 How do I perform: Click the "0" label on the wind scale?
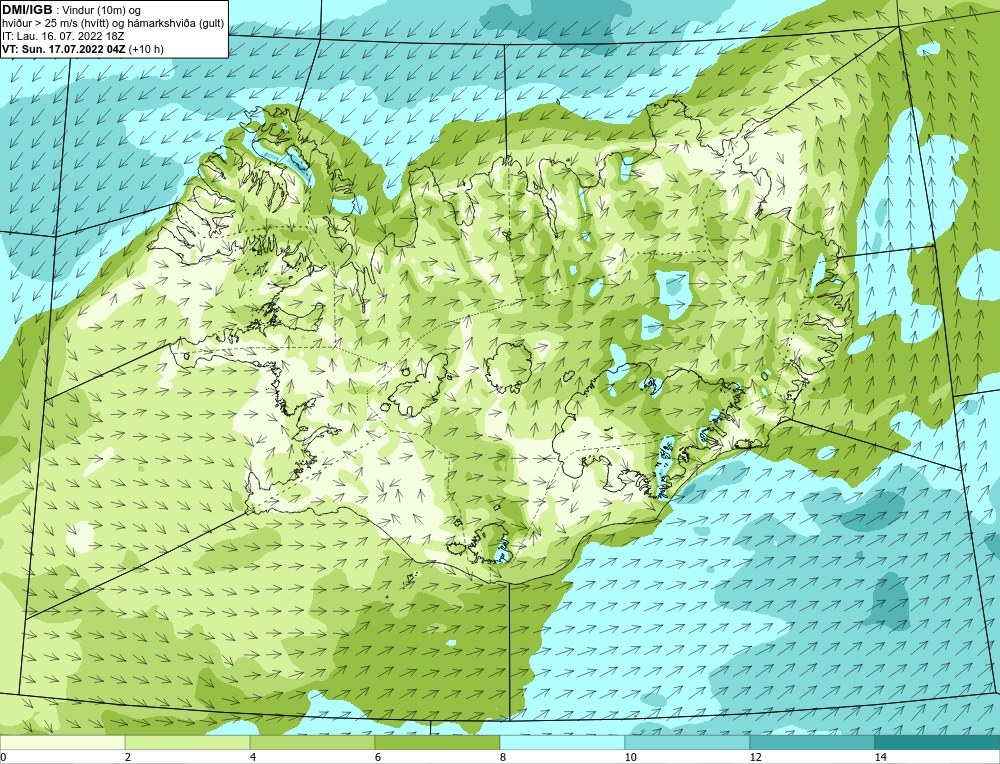[x=3, y=757]
